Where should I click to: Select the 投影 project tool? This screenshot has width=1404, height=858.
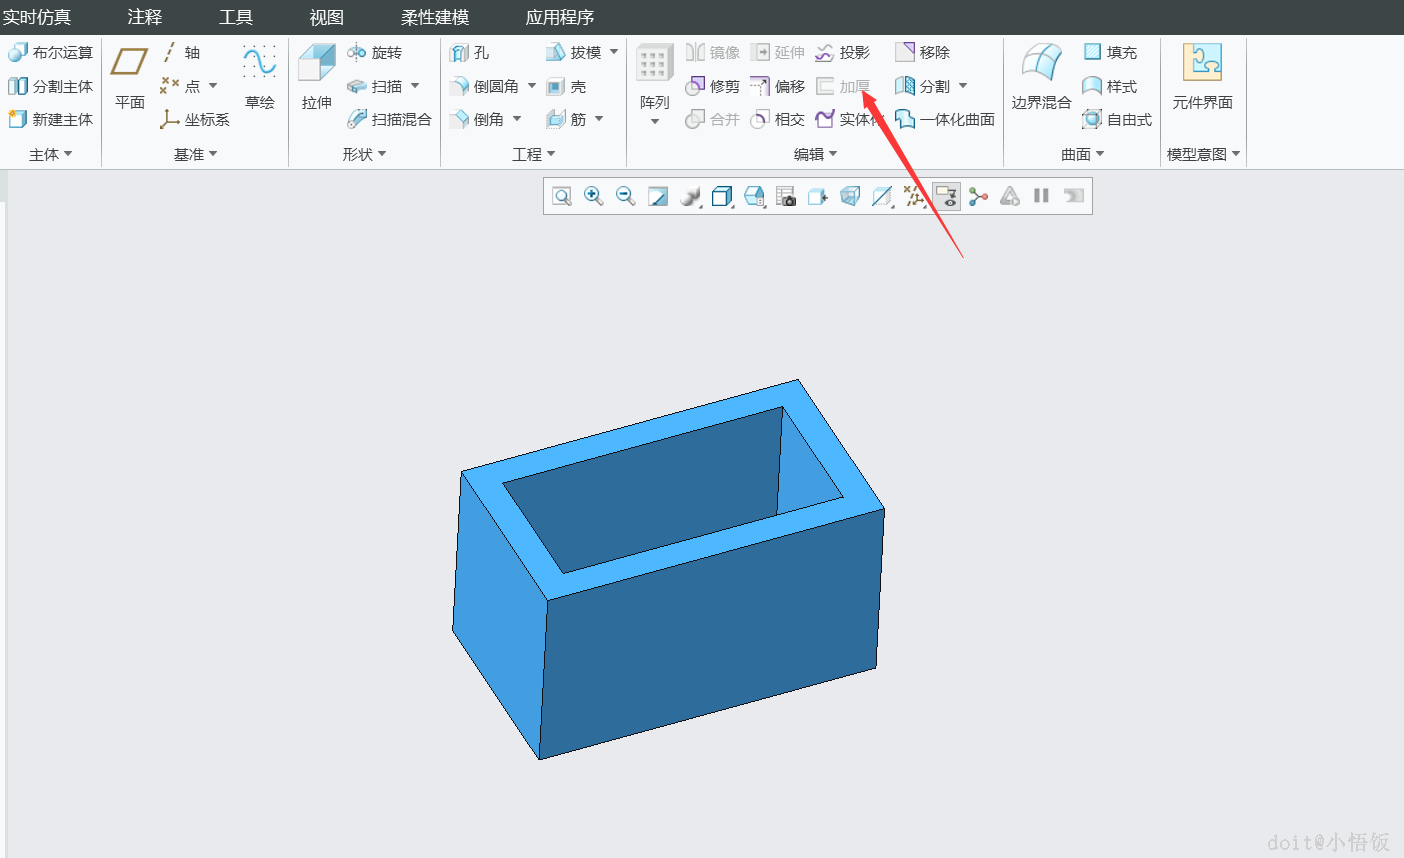(842, 52)
